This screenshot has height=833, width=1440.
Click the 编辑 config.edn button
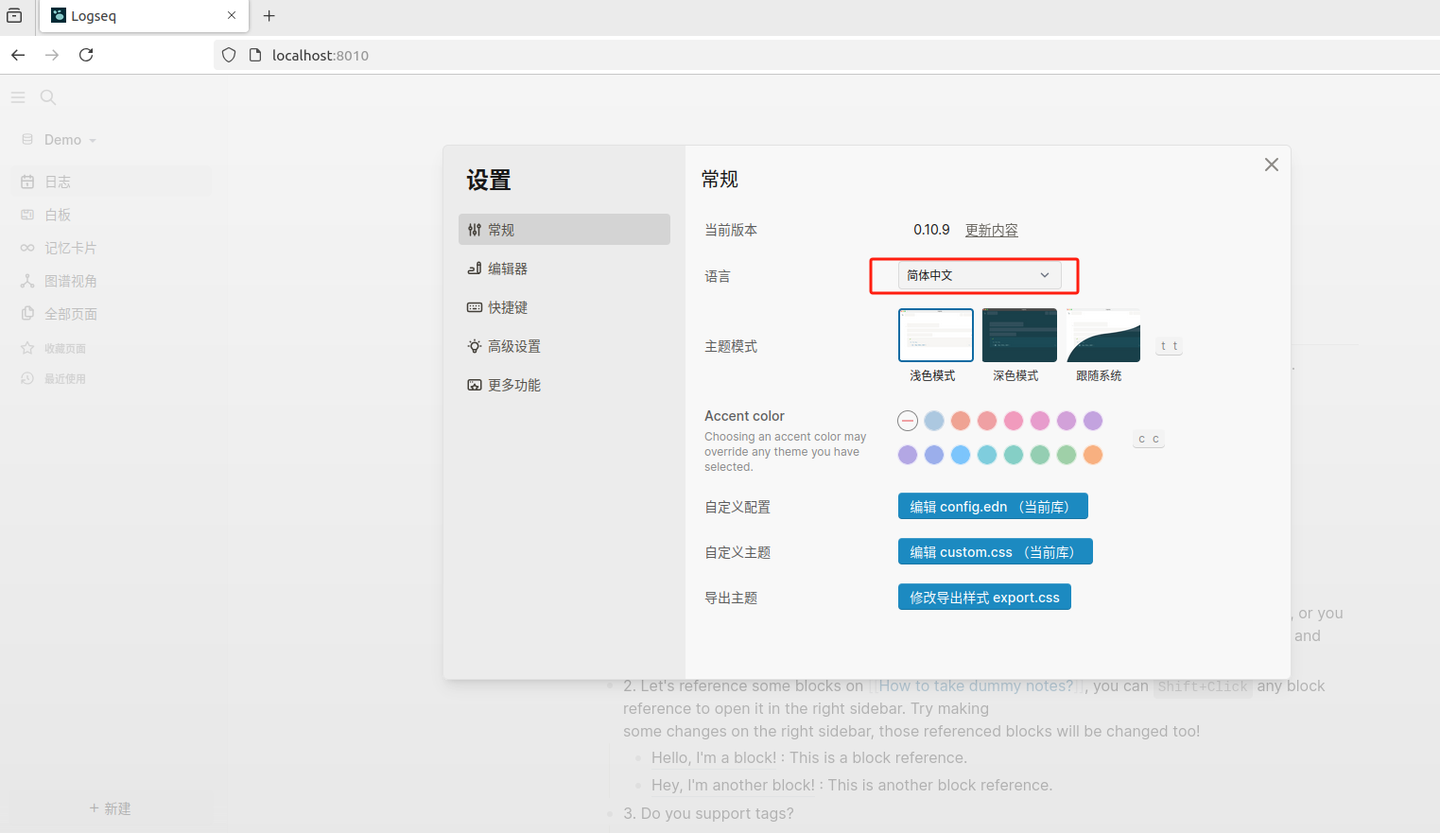click(x=992, y=506)
